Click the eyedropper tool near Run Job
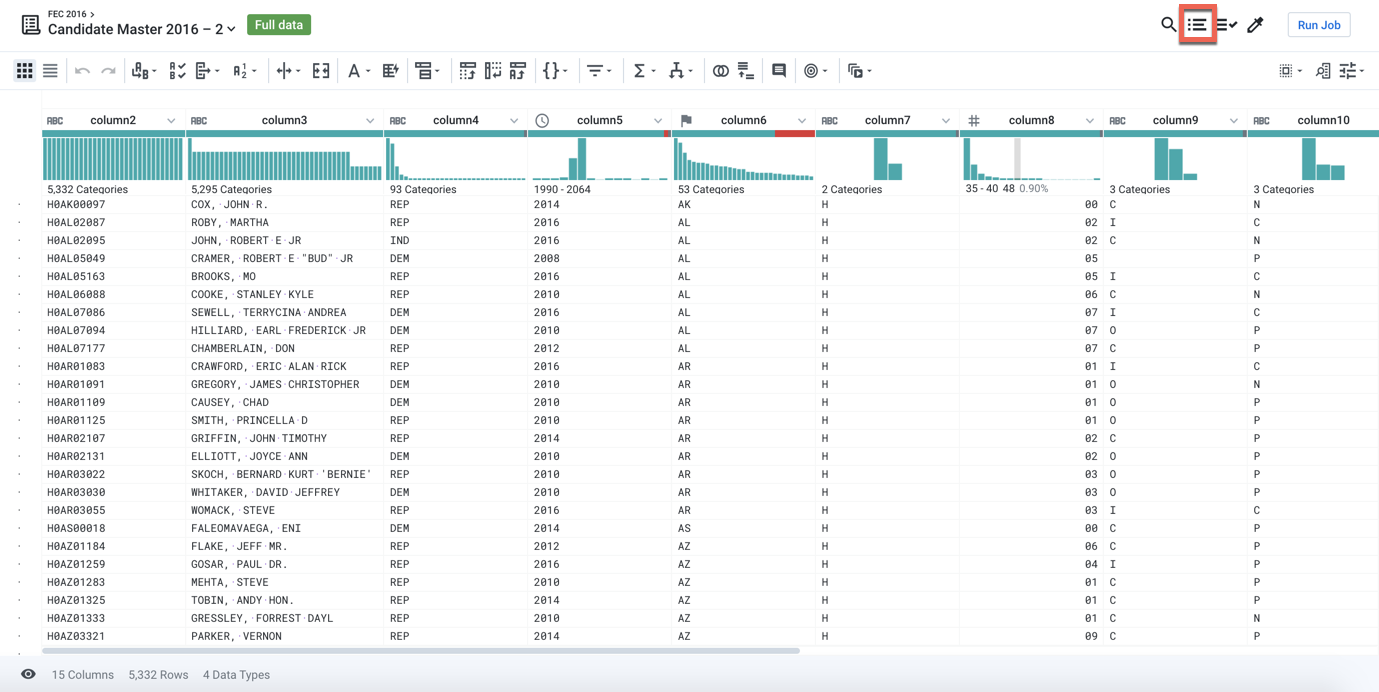Screen dimensions: 1379x692 [1256, 24]
